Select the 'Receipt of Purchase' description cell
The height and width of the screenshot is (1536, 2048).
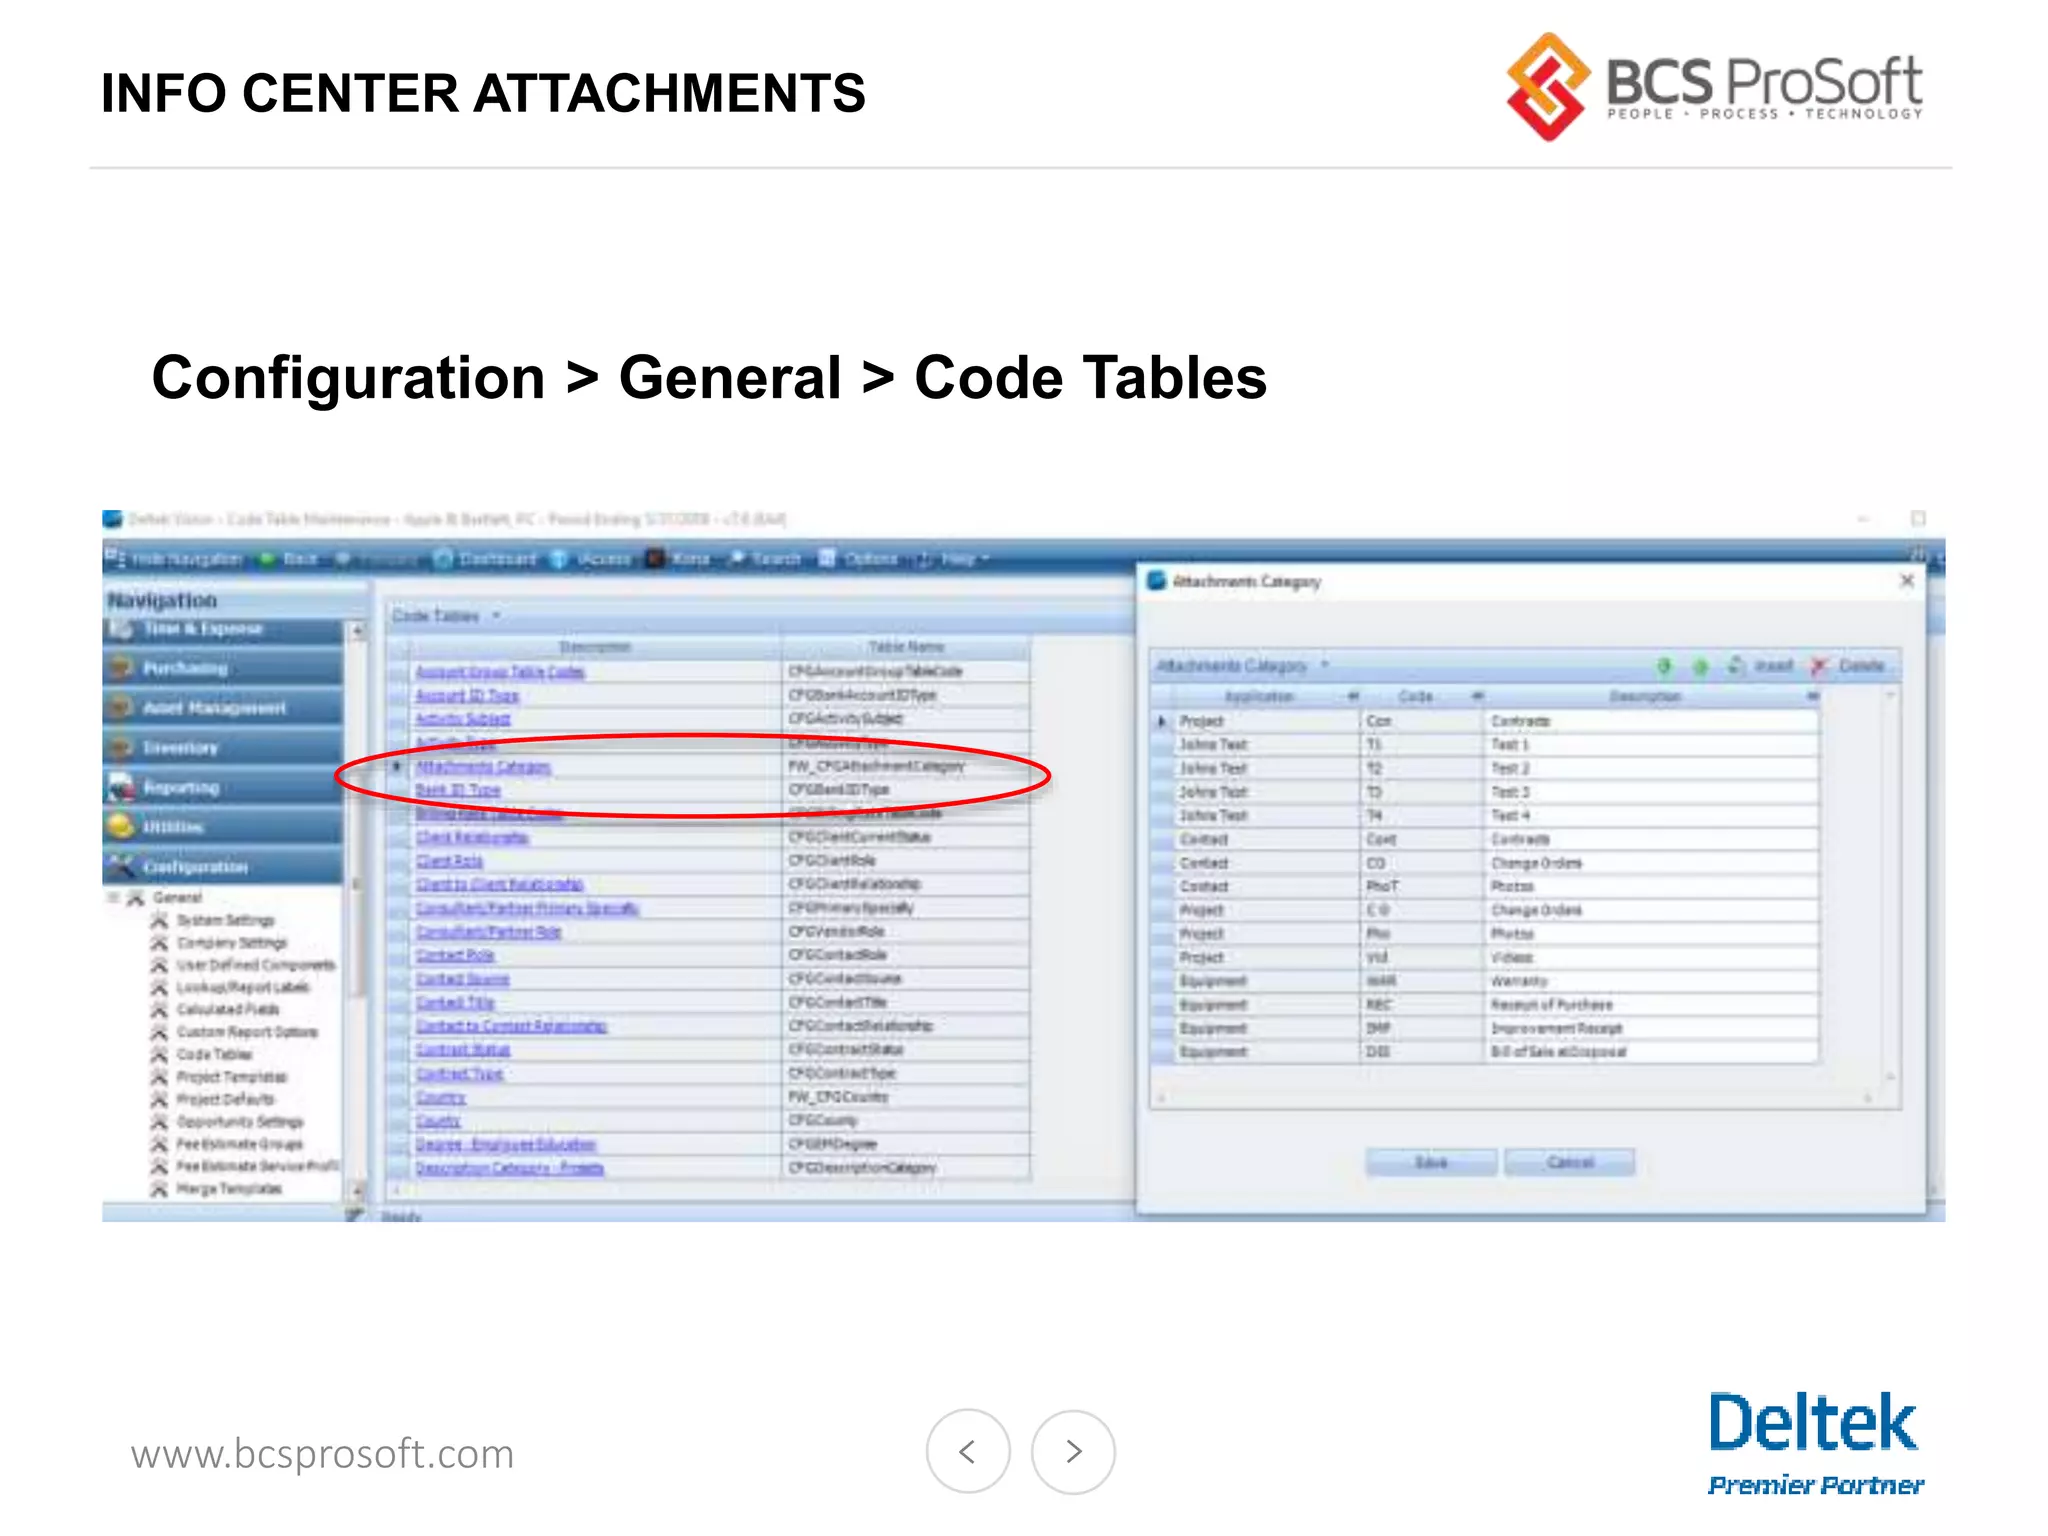(1650, 1005)
